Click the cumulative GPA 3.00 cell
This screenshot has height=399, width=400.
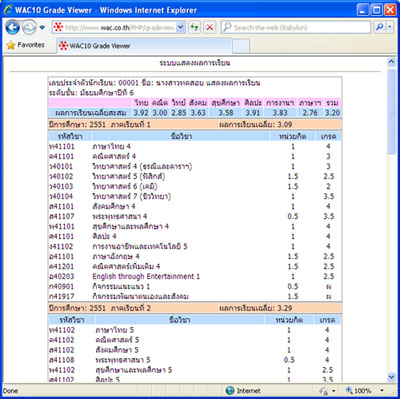pos(160,113)
